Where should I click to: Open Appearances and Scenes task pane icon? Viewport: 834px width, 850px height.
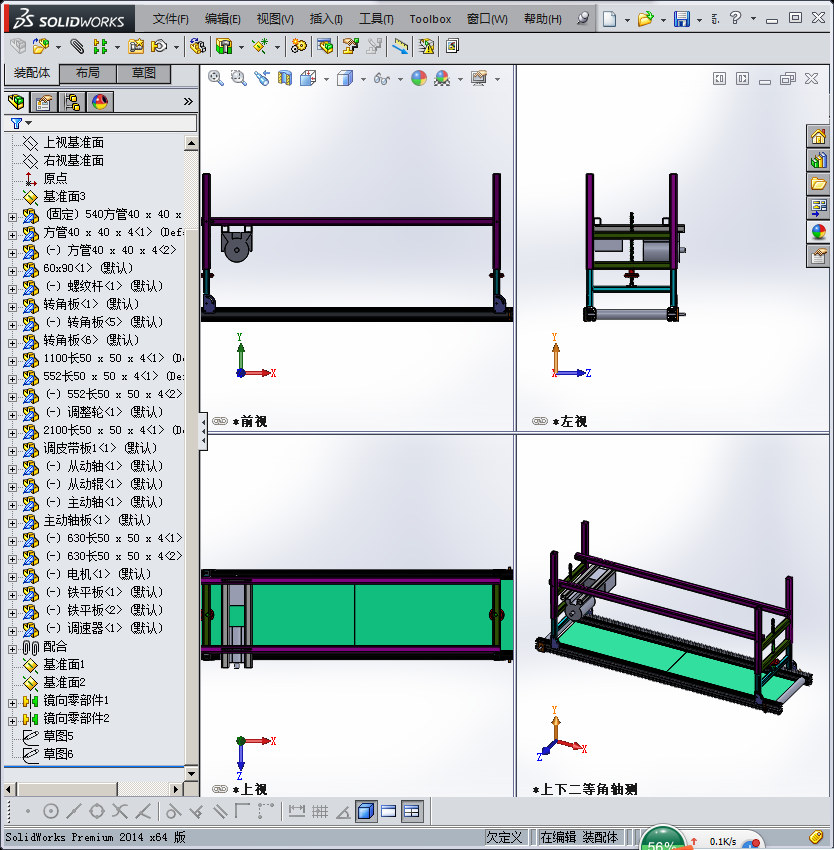pos(818,233)
